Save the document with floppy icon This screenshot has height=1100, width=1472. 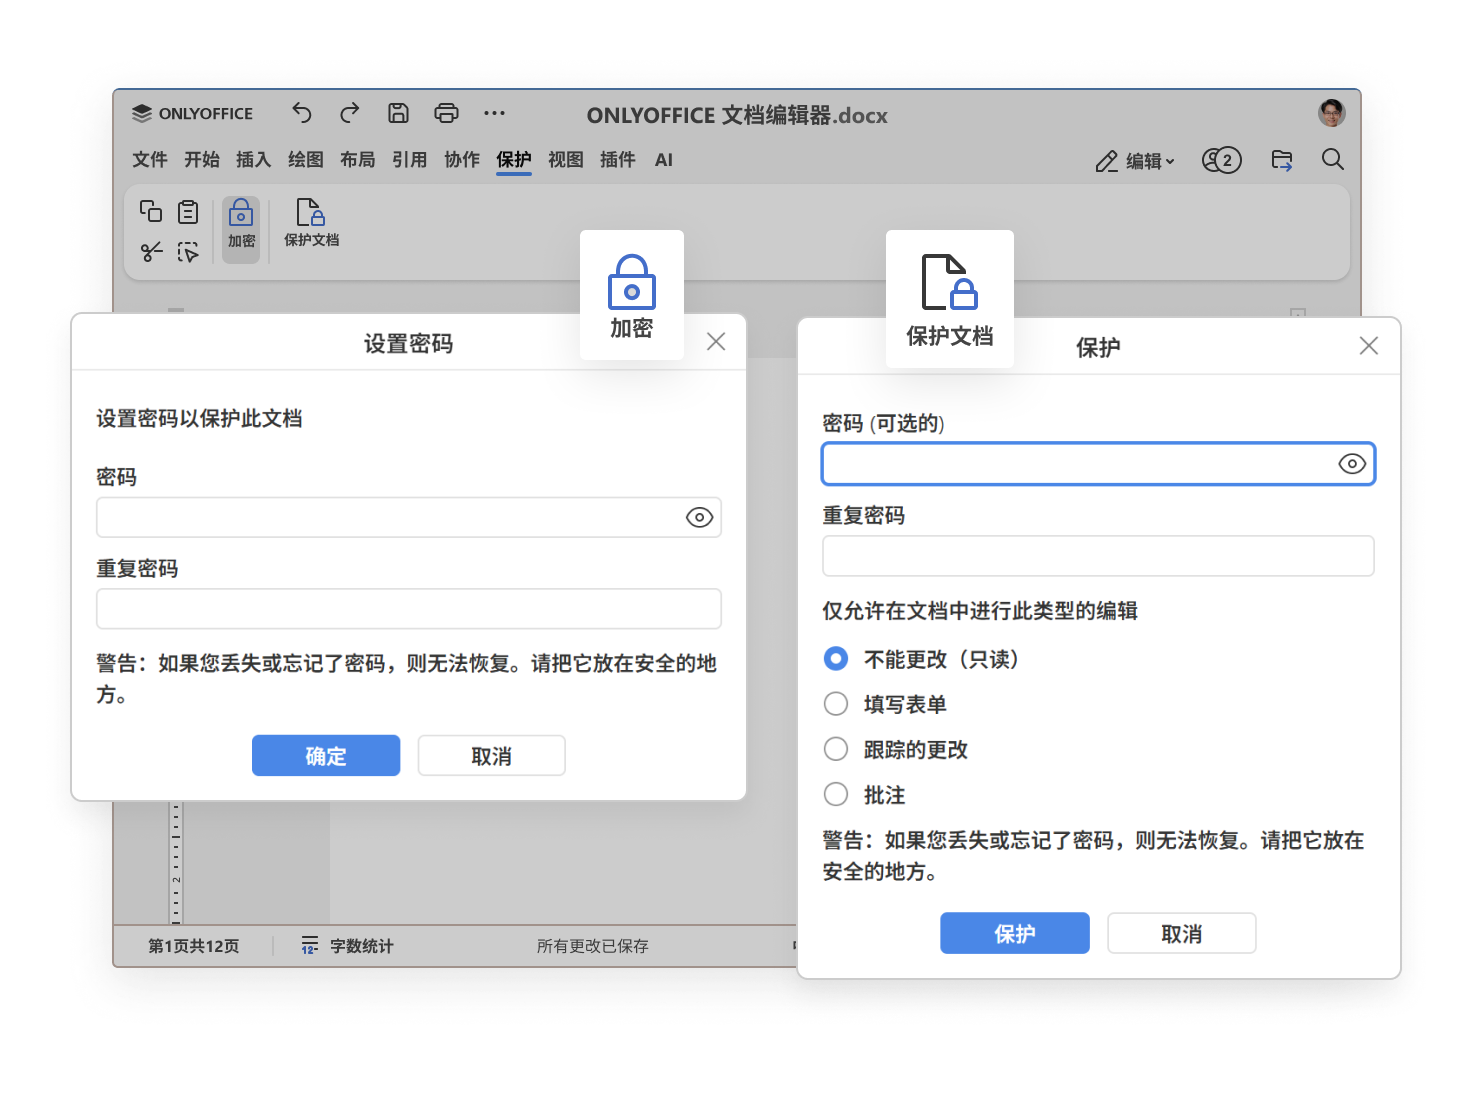398,113
